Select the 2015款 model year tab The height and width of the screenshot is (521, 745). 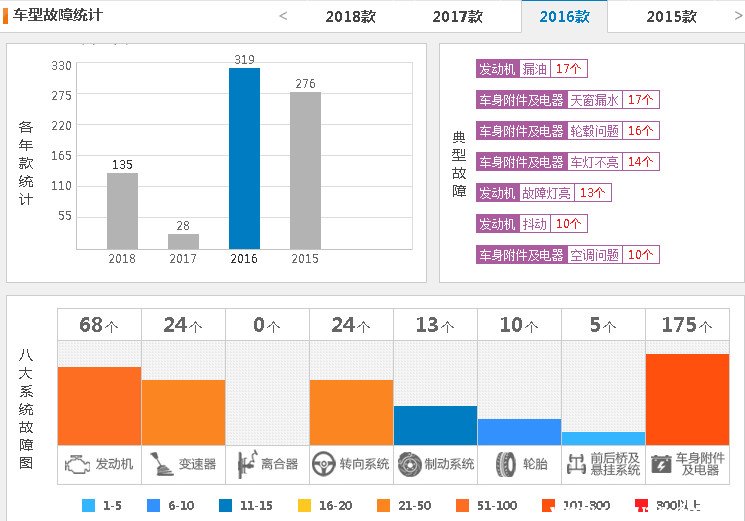[671, 17]
